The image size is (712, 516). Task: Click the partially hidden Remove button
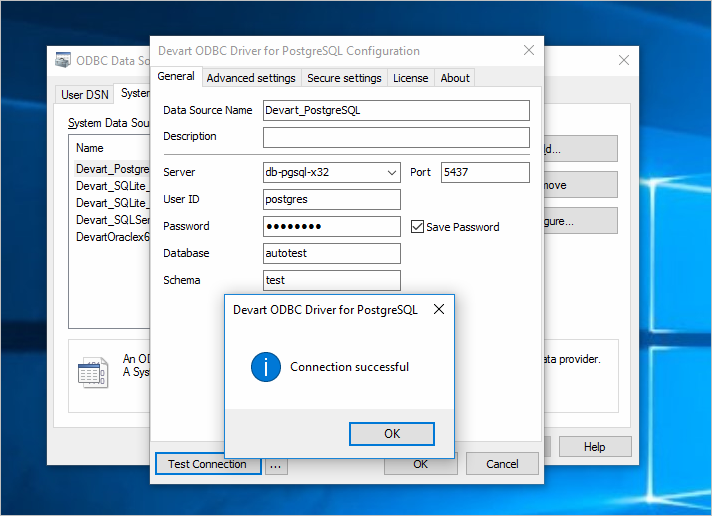click(580, 185)
